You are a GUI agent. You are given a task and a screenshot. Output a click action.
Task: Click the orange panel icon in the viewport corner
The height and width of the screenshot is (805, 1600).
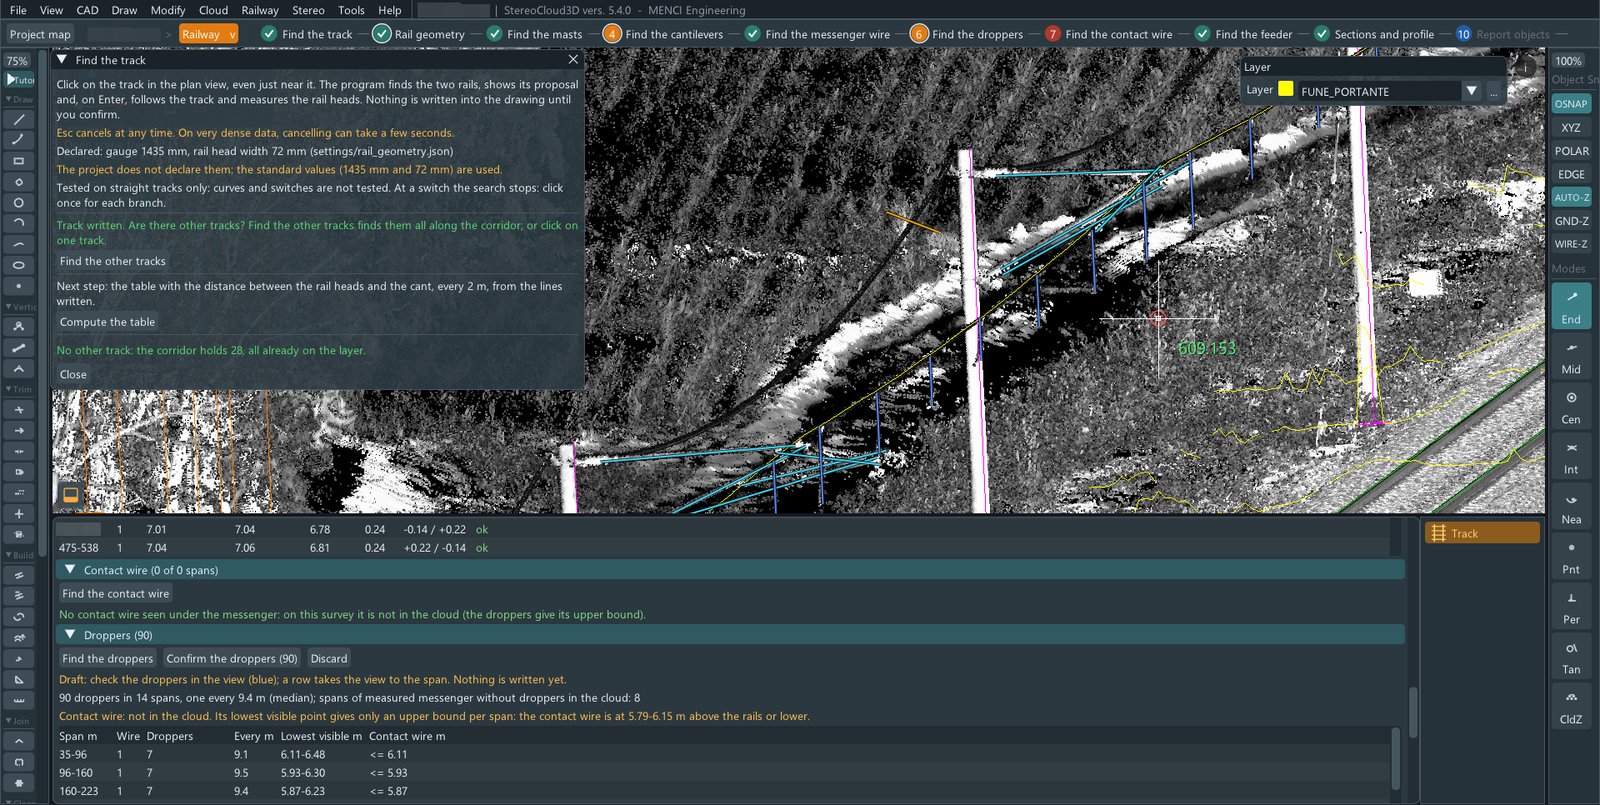click(71, 495)
